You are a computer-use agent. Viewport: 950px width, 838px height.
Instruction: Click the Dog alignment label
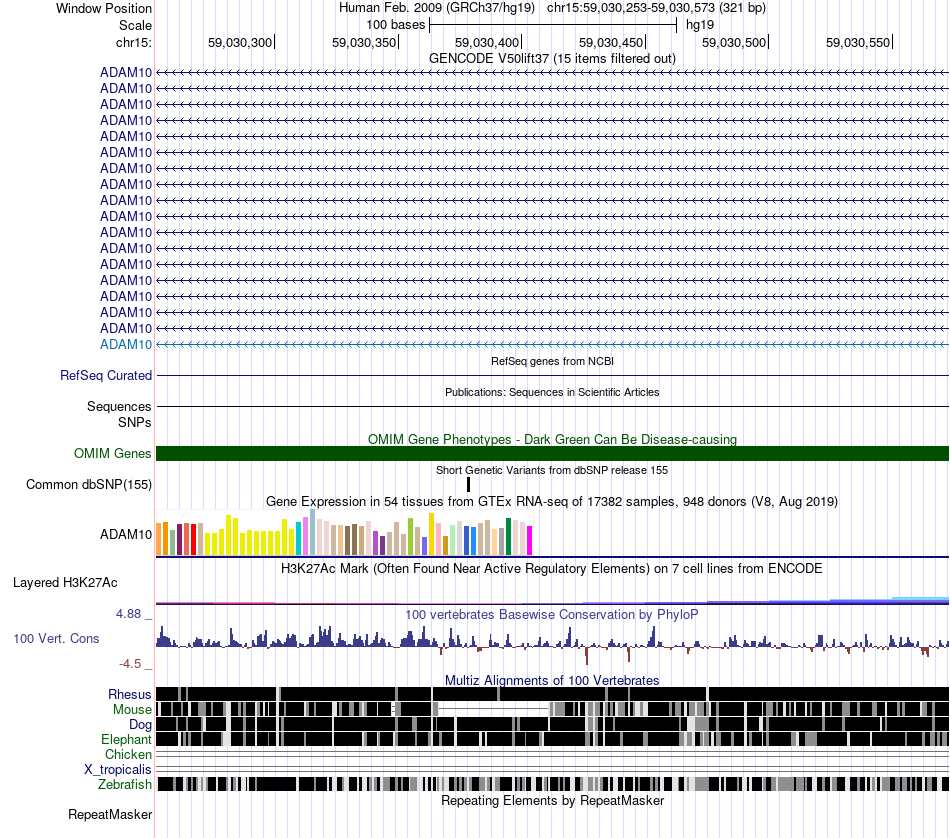pyautogui.click(x=140, y=725)
